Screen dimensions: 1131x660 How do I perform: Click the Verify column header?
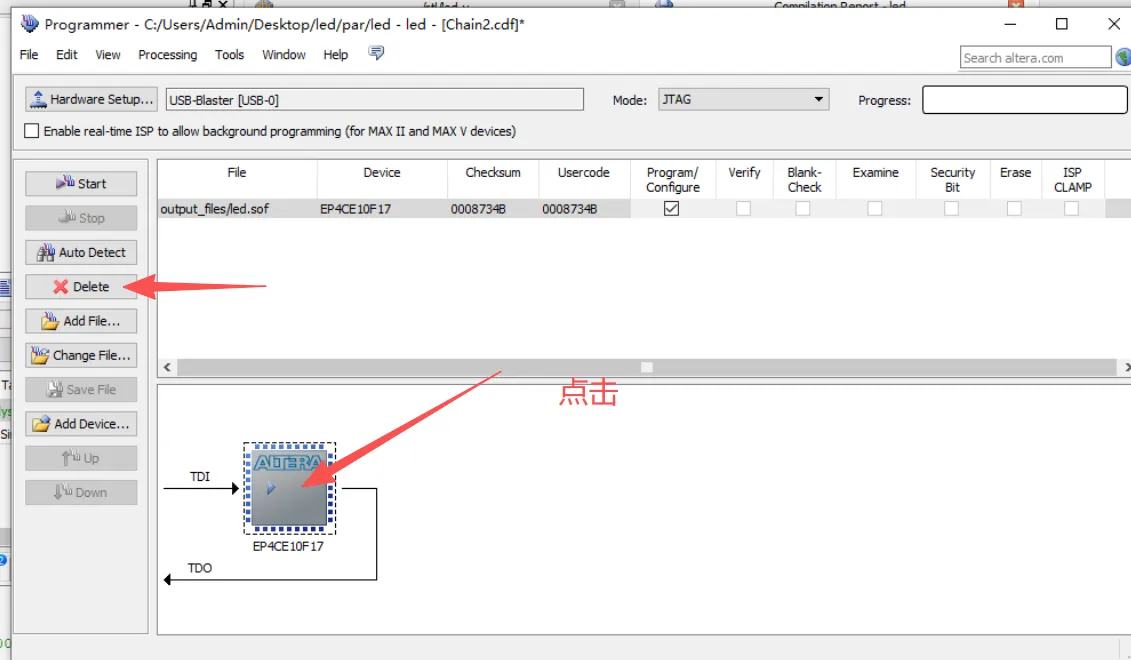pyautogui.click(x=744, y=179)
